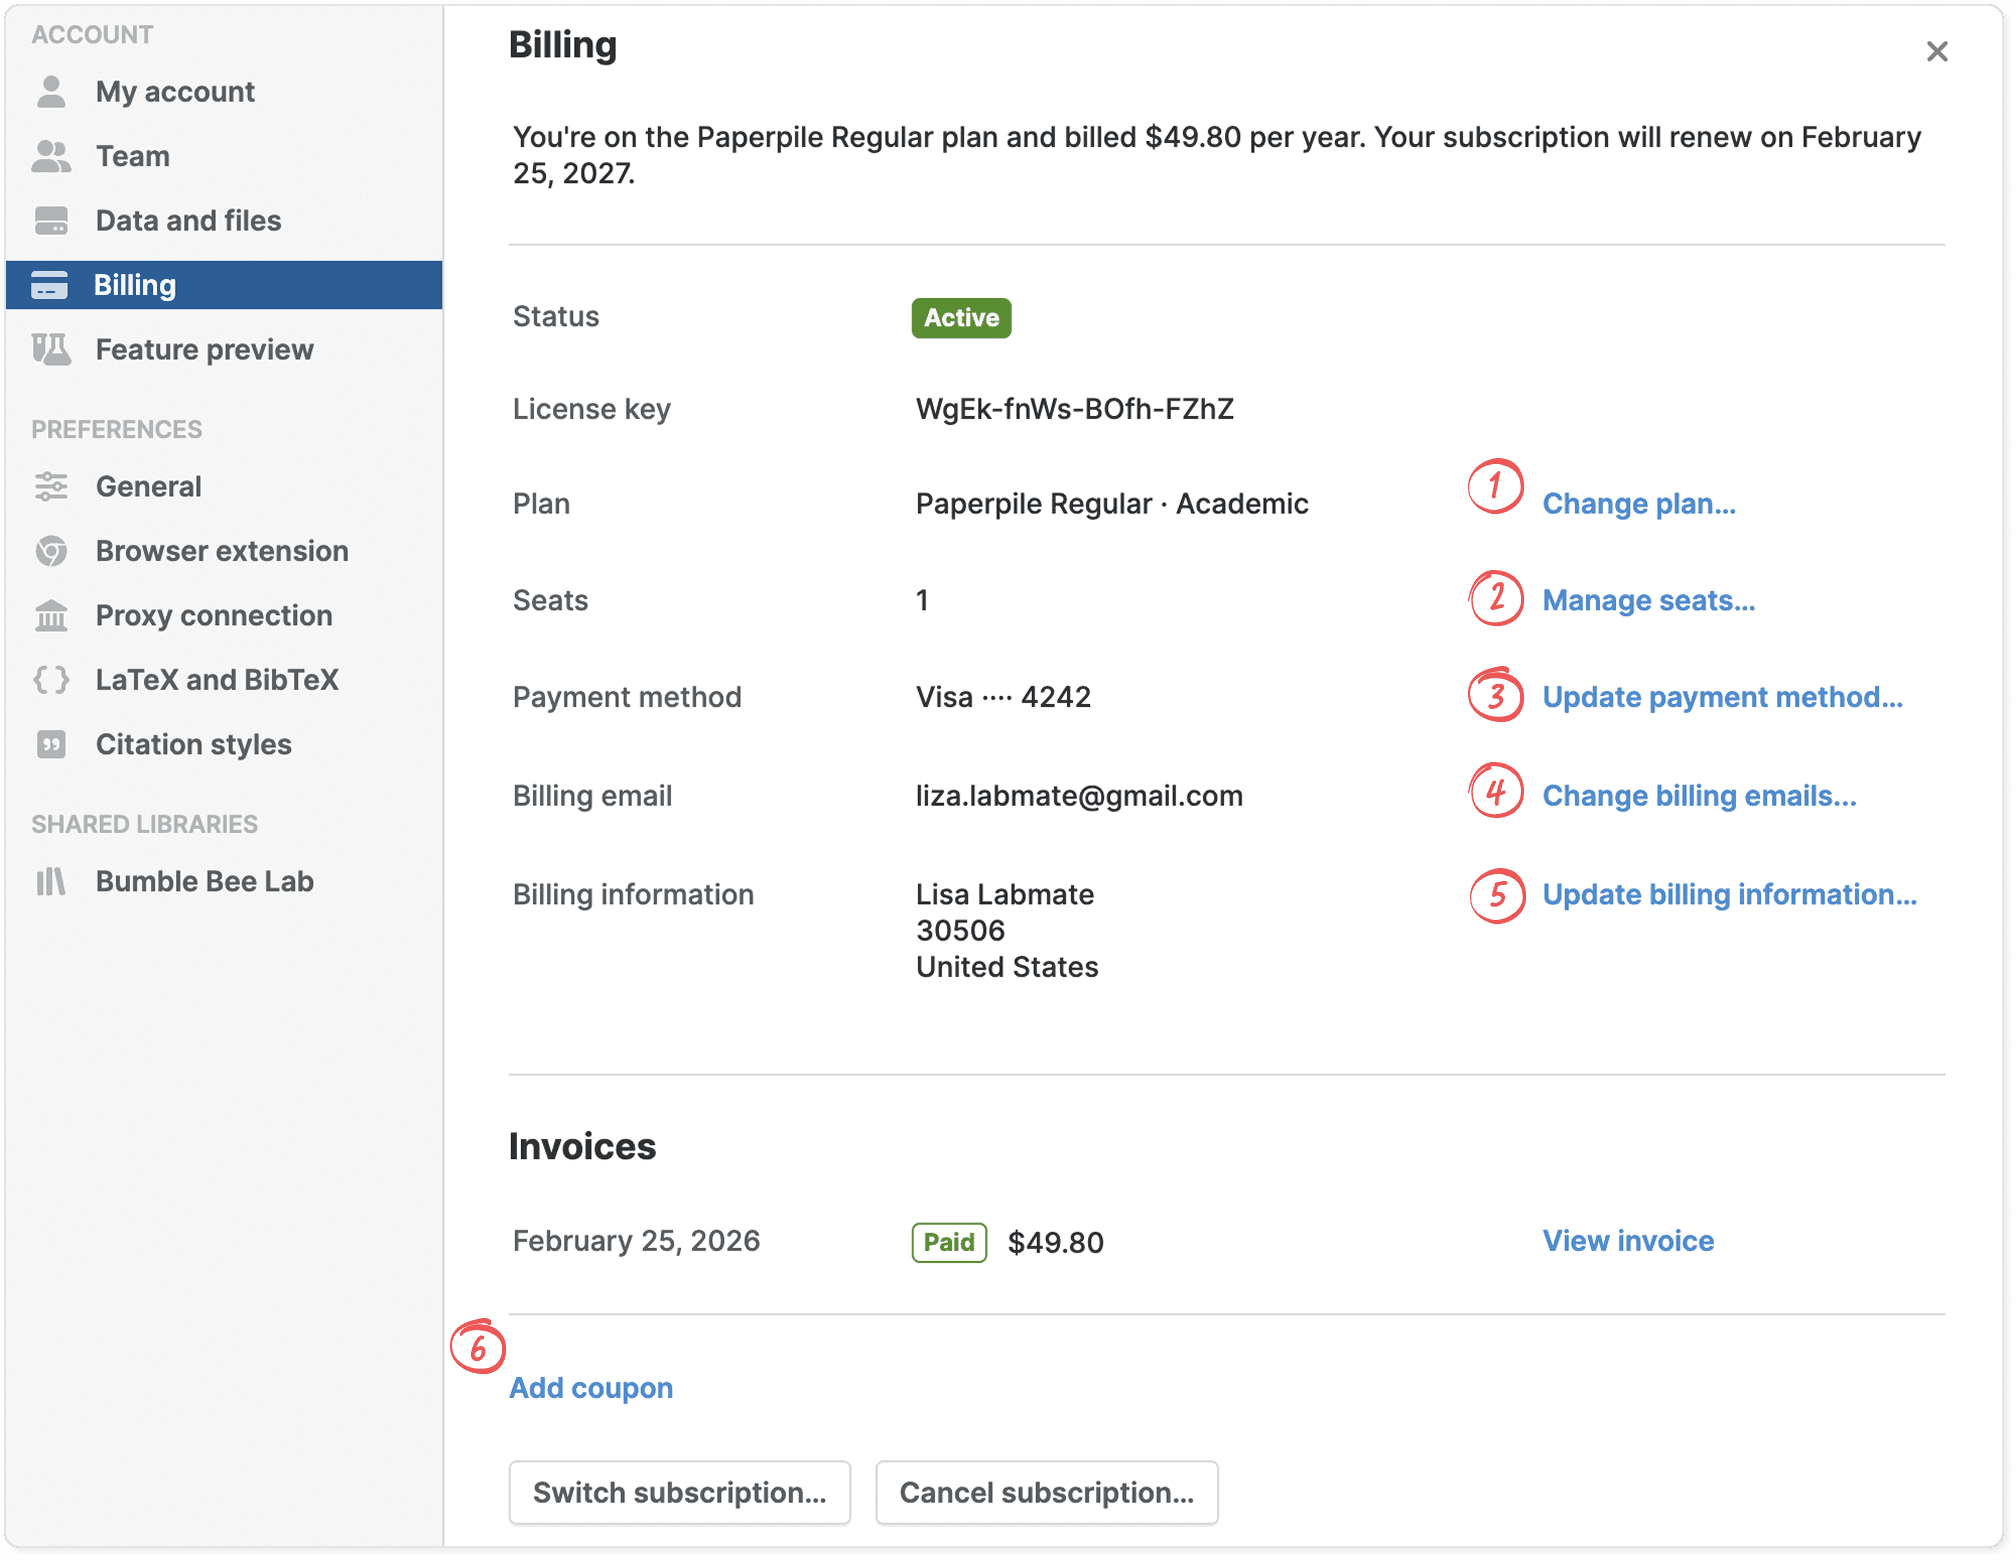Click the Team people icon
2016x1560 pixels.
[x=51, y=157]
